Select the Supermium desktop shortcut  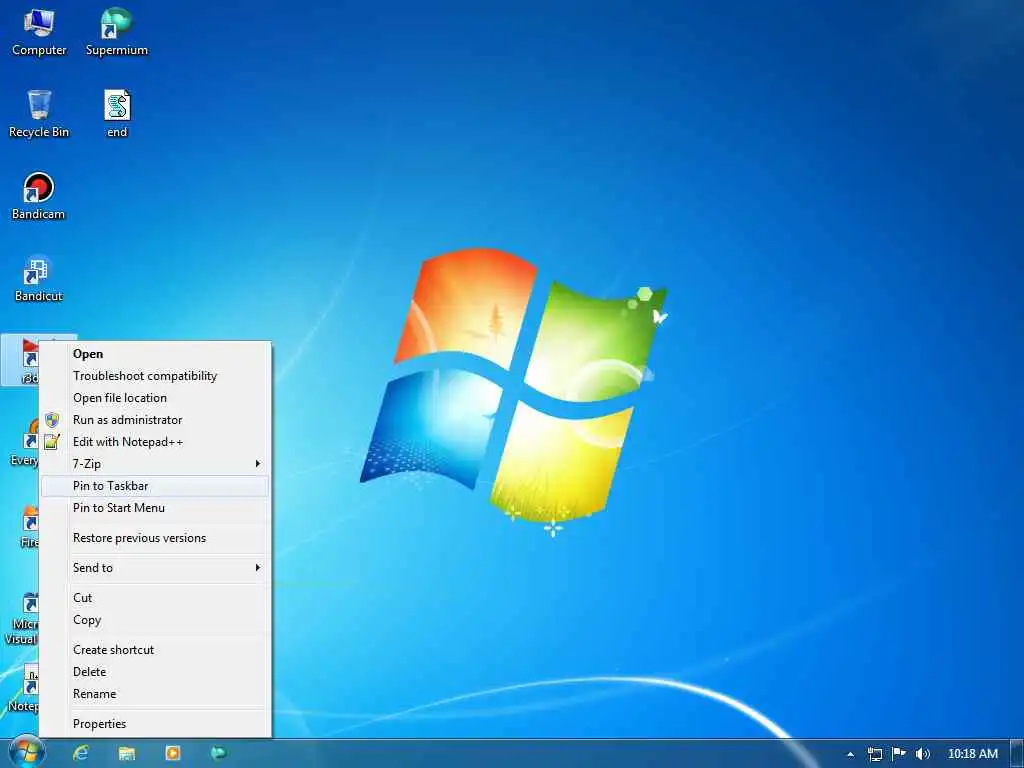(117, 33)
